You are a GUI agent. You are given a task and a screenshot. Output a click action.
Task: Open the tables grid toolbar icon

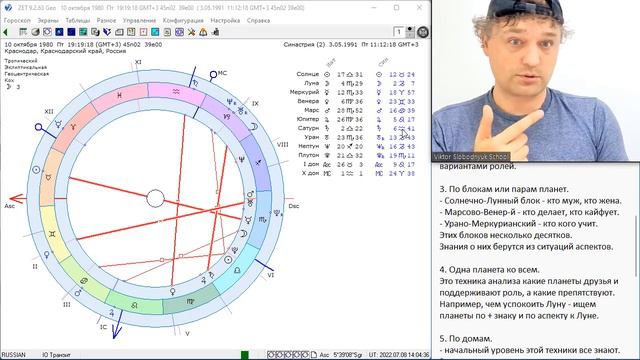[23, 32]
